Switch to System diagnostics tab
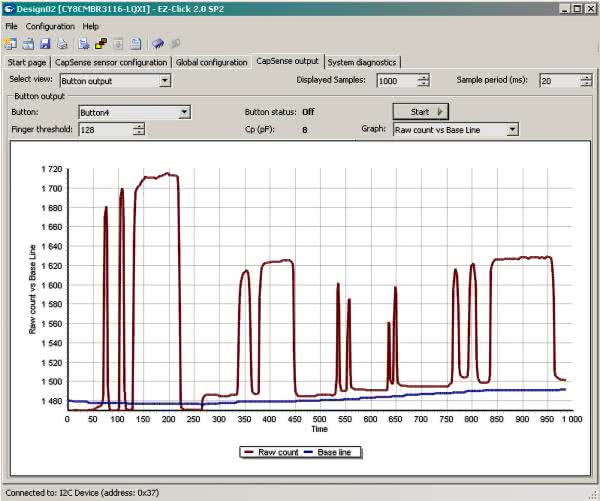Viewport: 600px width, 501px height. tap(362, 62)
